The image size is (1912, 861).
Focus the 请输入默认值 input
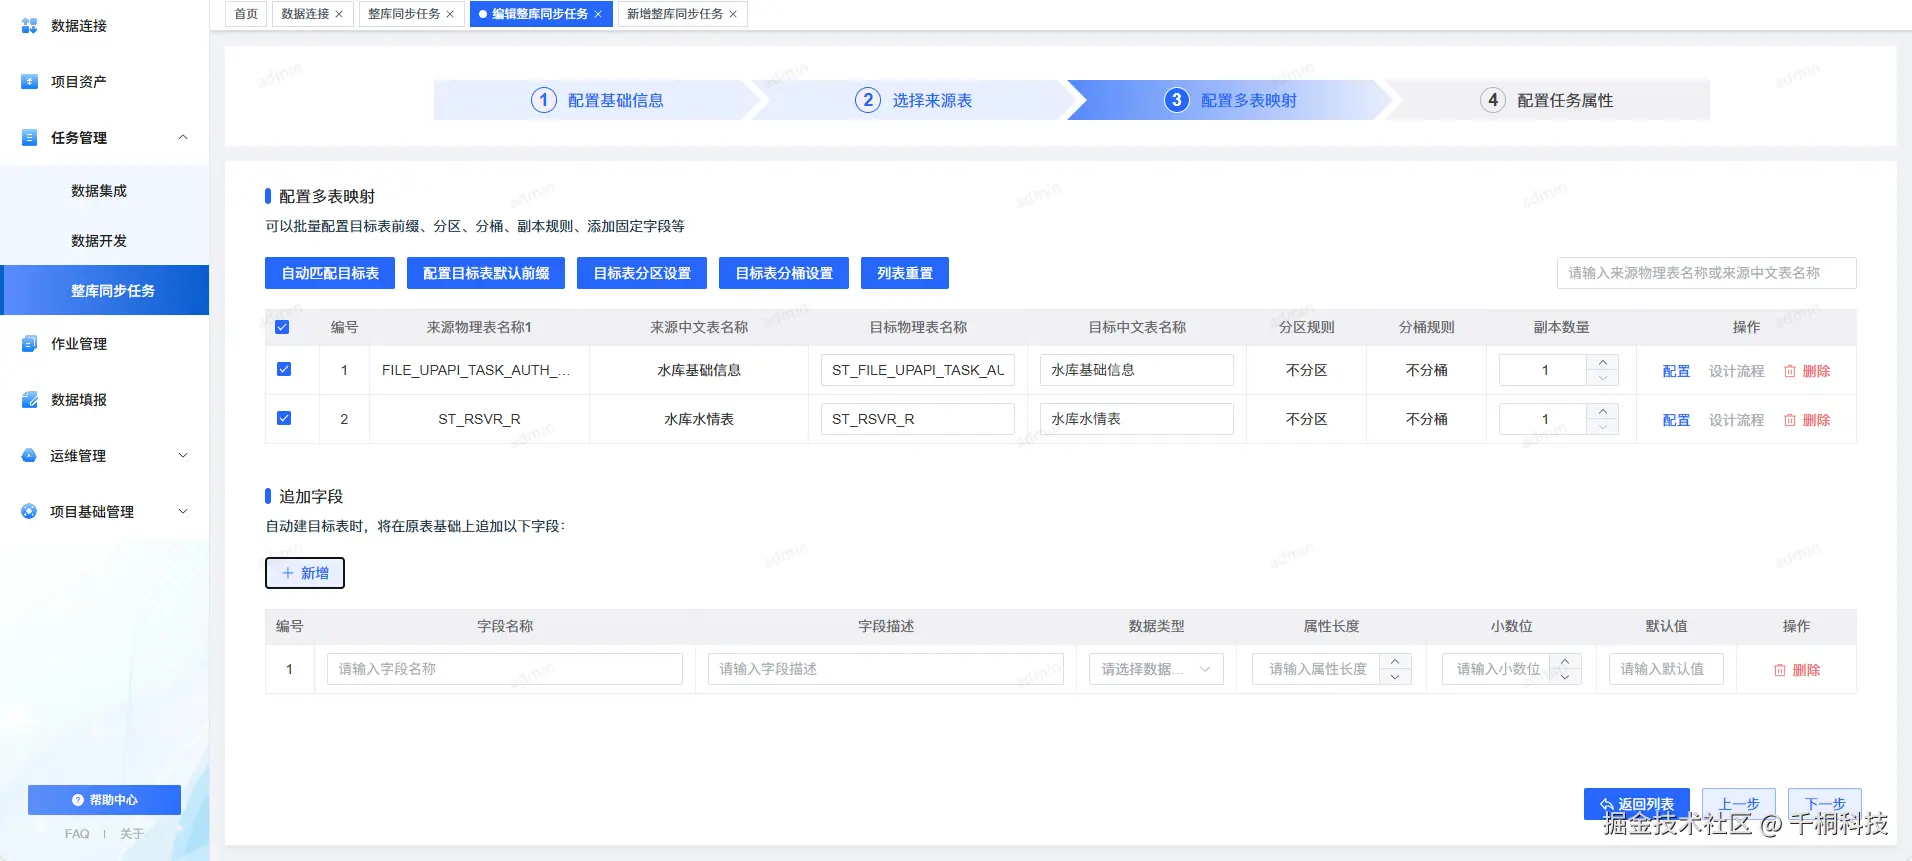(1666, 669)
